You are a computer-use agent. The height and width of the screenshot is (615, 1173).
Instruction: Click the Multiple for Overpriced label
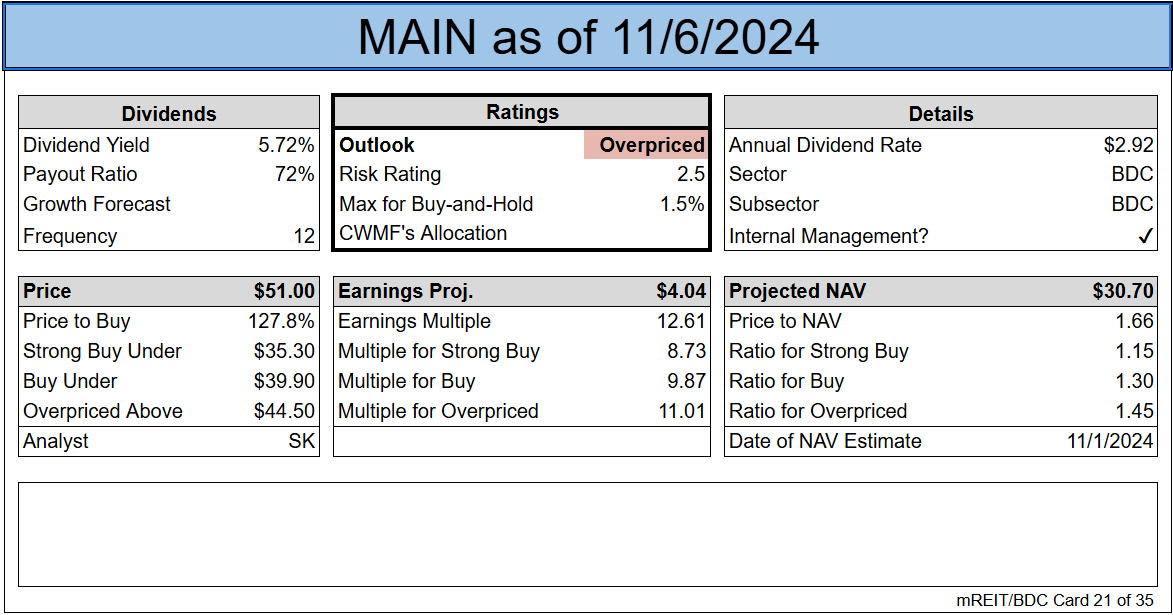pos(438,411)
